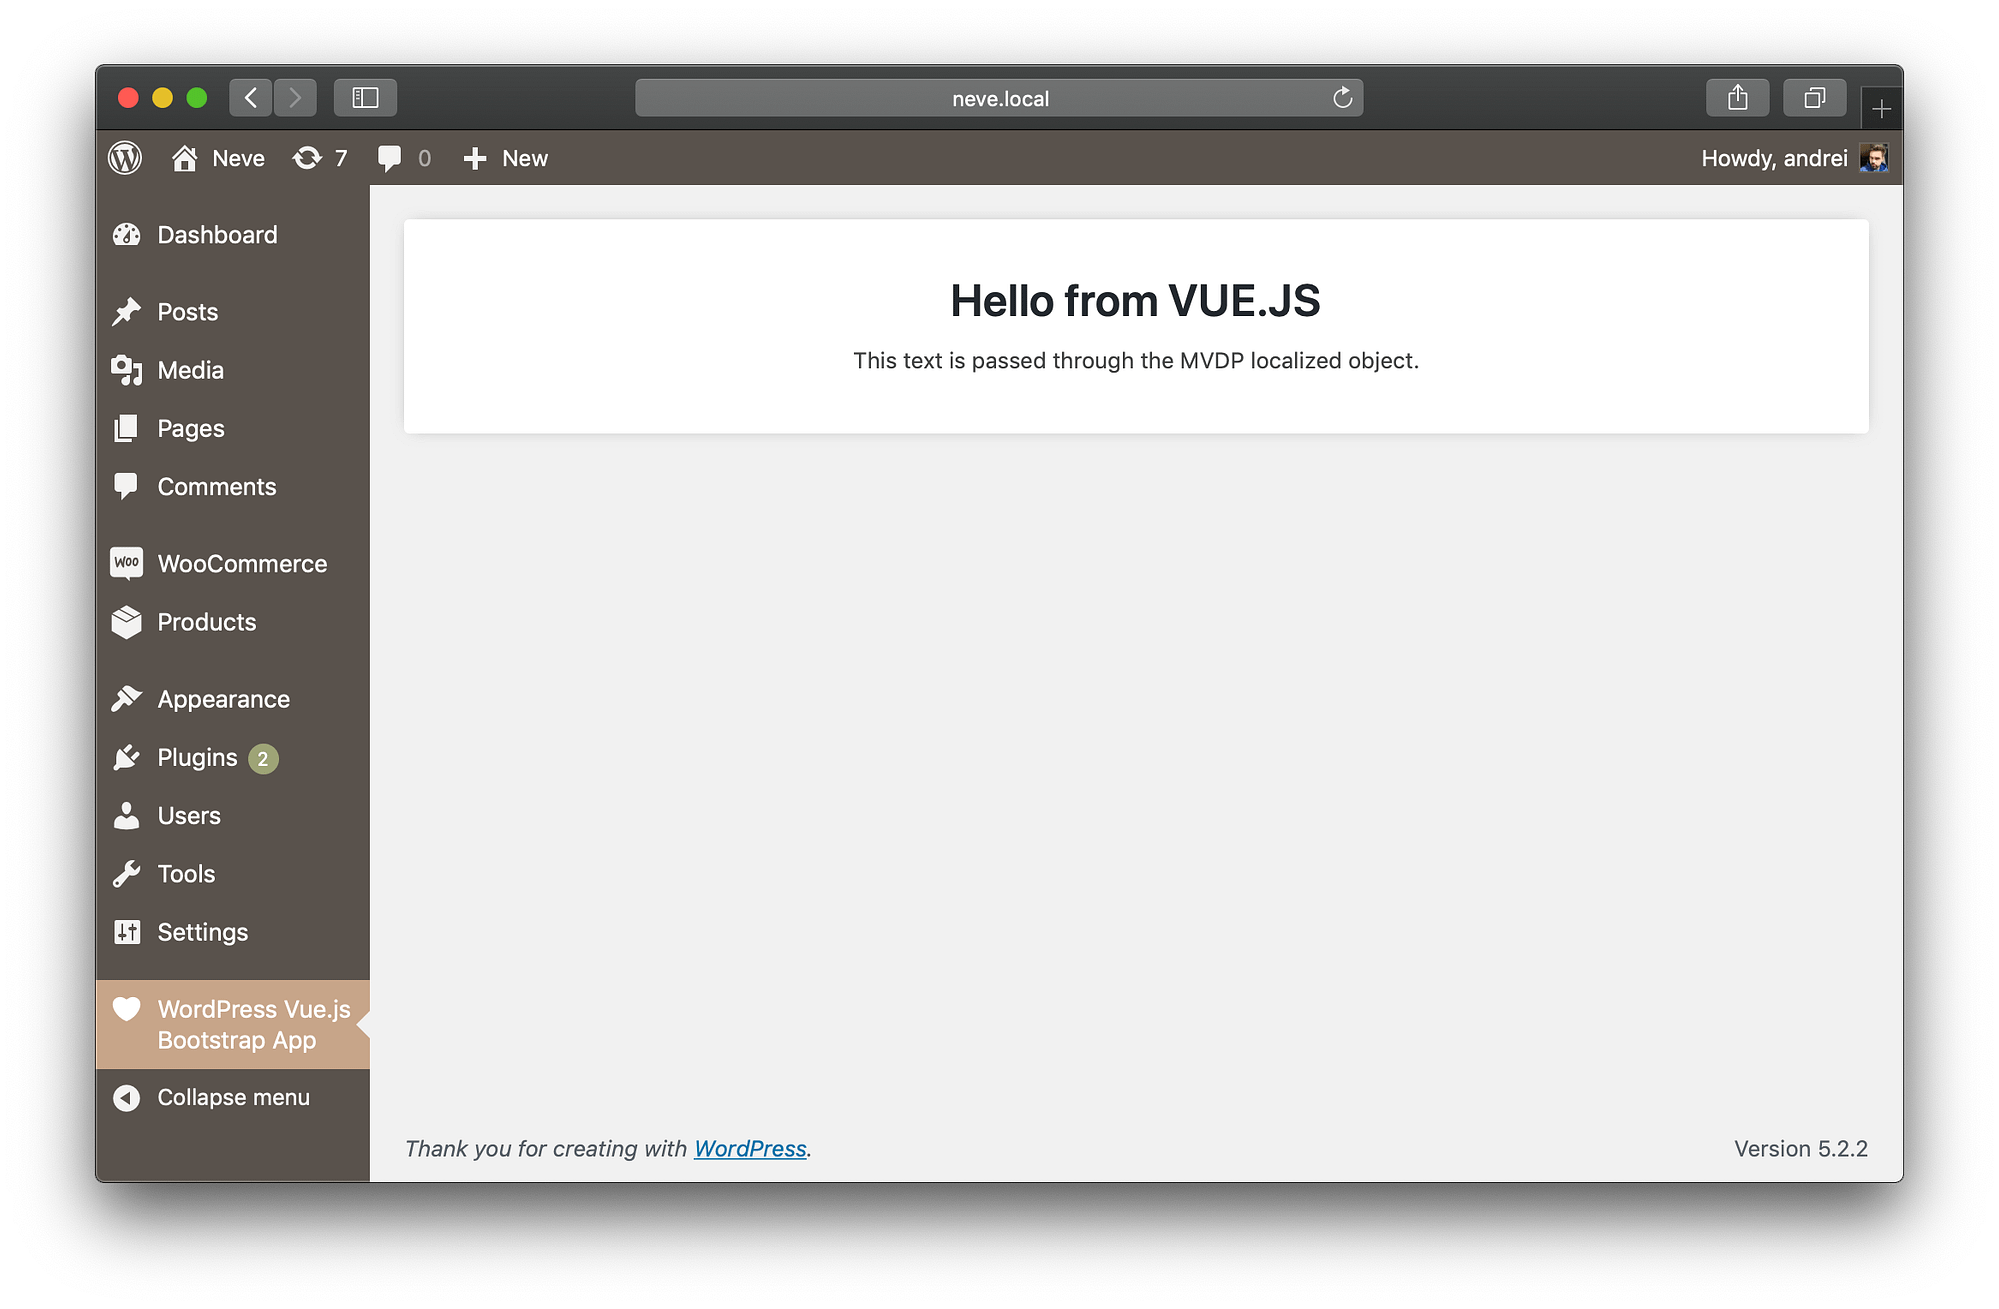Click the Safari share icon

point(1737,98)
